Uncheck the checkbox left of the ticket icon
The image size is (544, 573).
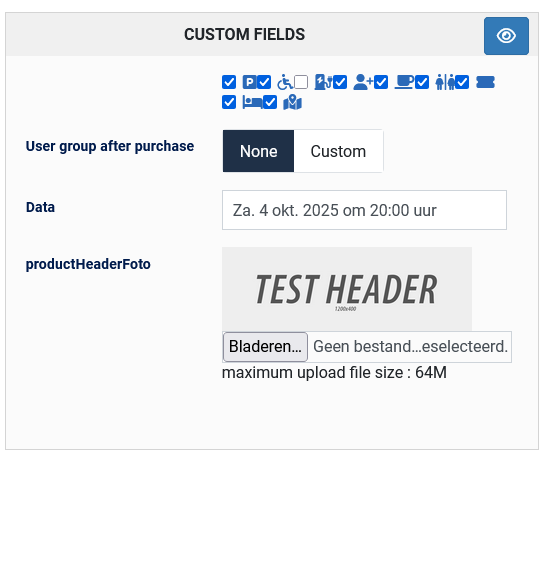pyautogui.click(x=462, y=82)
